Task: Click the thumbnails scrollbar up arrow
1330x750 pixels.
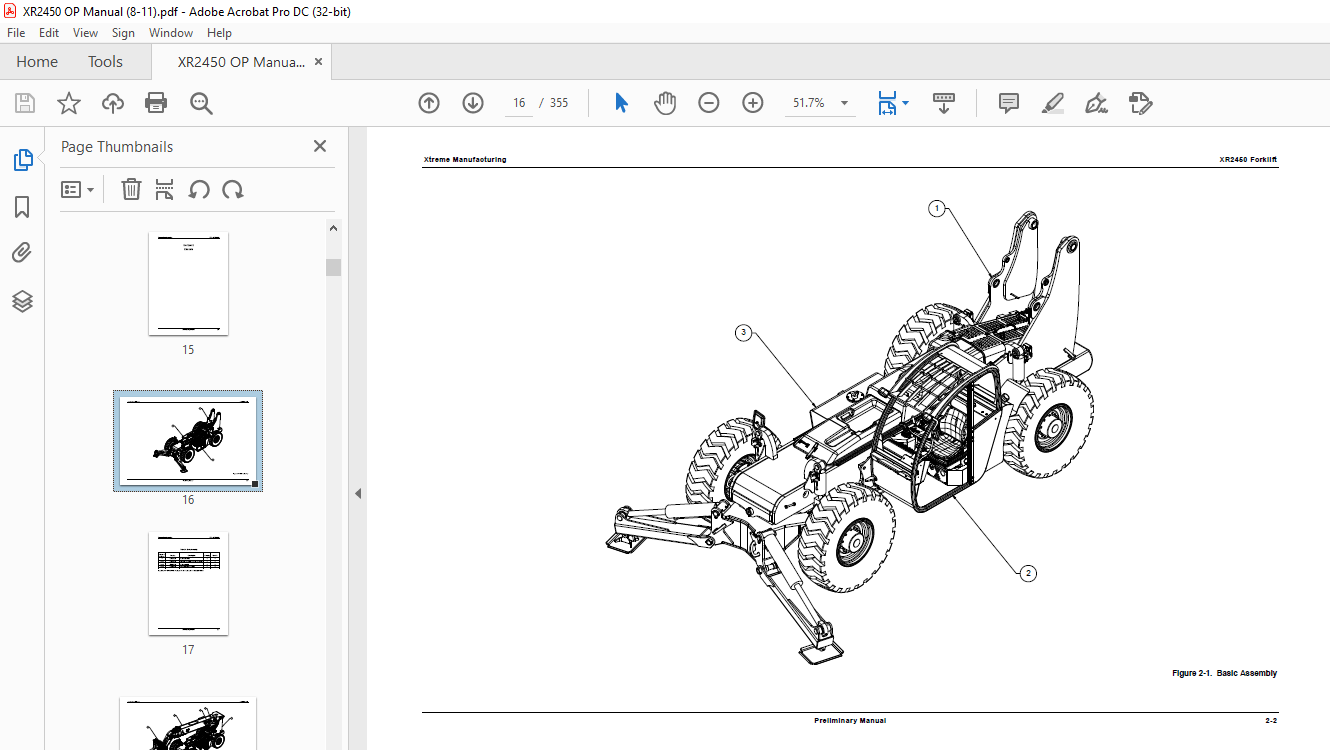Action: (334, 228)
